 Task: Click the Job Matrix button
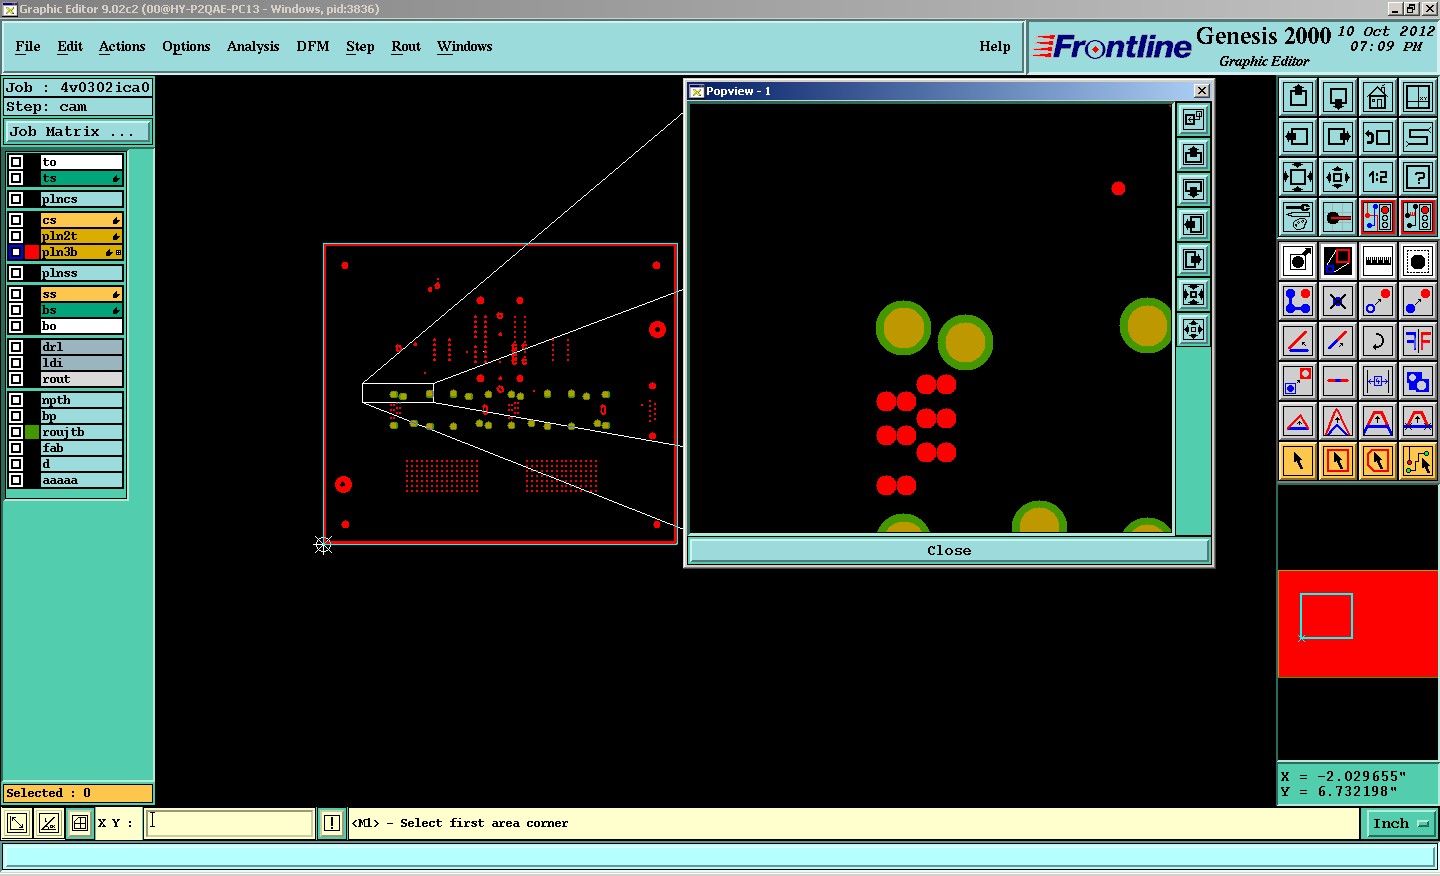78,132
